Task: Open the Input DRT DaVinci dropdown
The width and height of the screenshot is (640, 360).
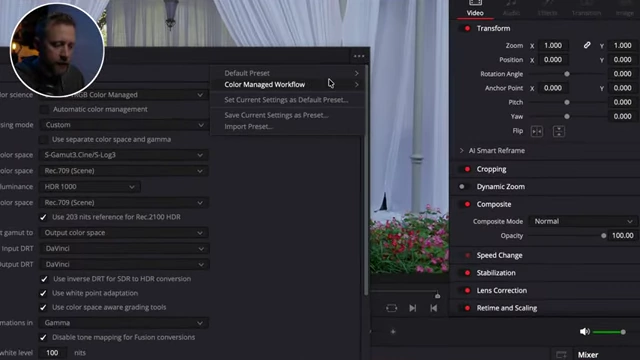Action: (124, 249)
